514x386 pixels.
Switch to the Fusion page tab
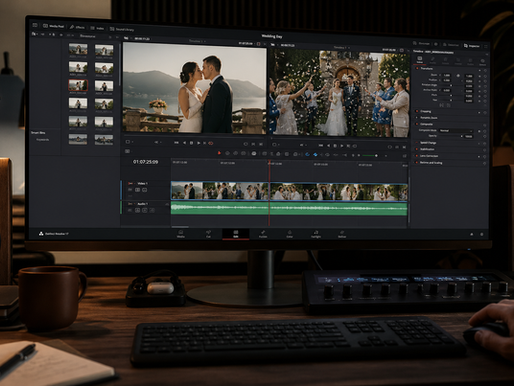click(x=263, y=234)
